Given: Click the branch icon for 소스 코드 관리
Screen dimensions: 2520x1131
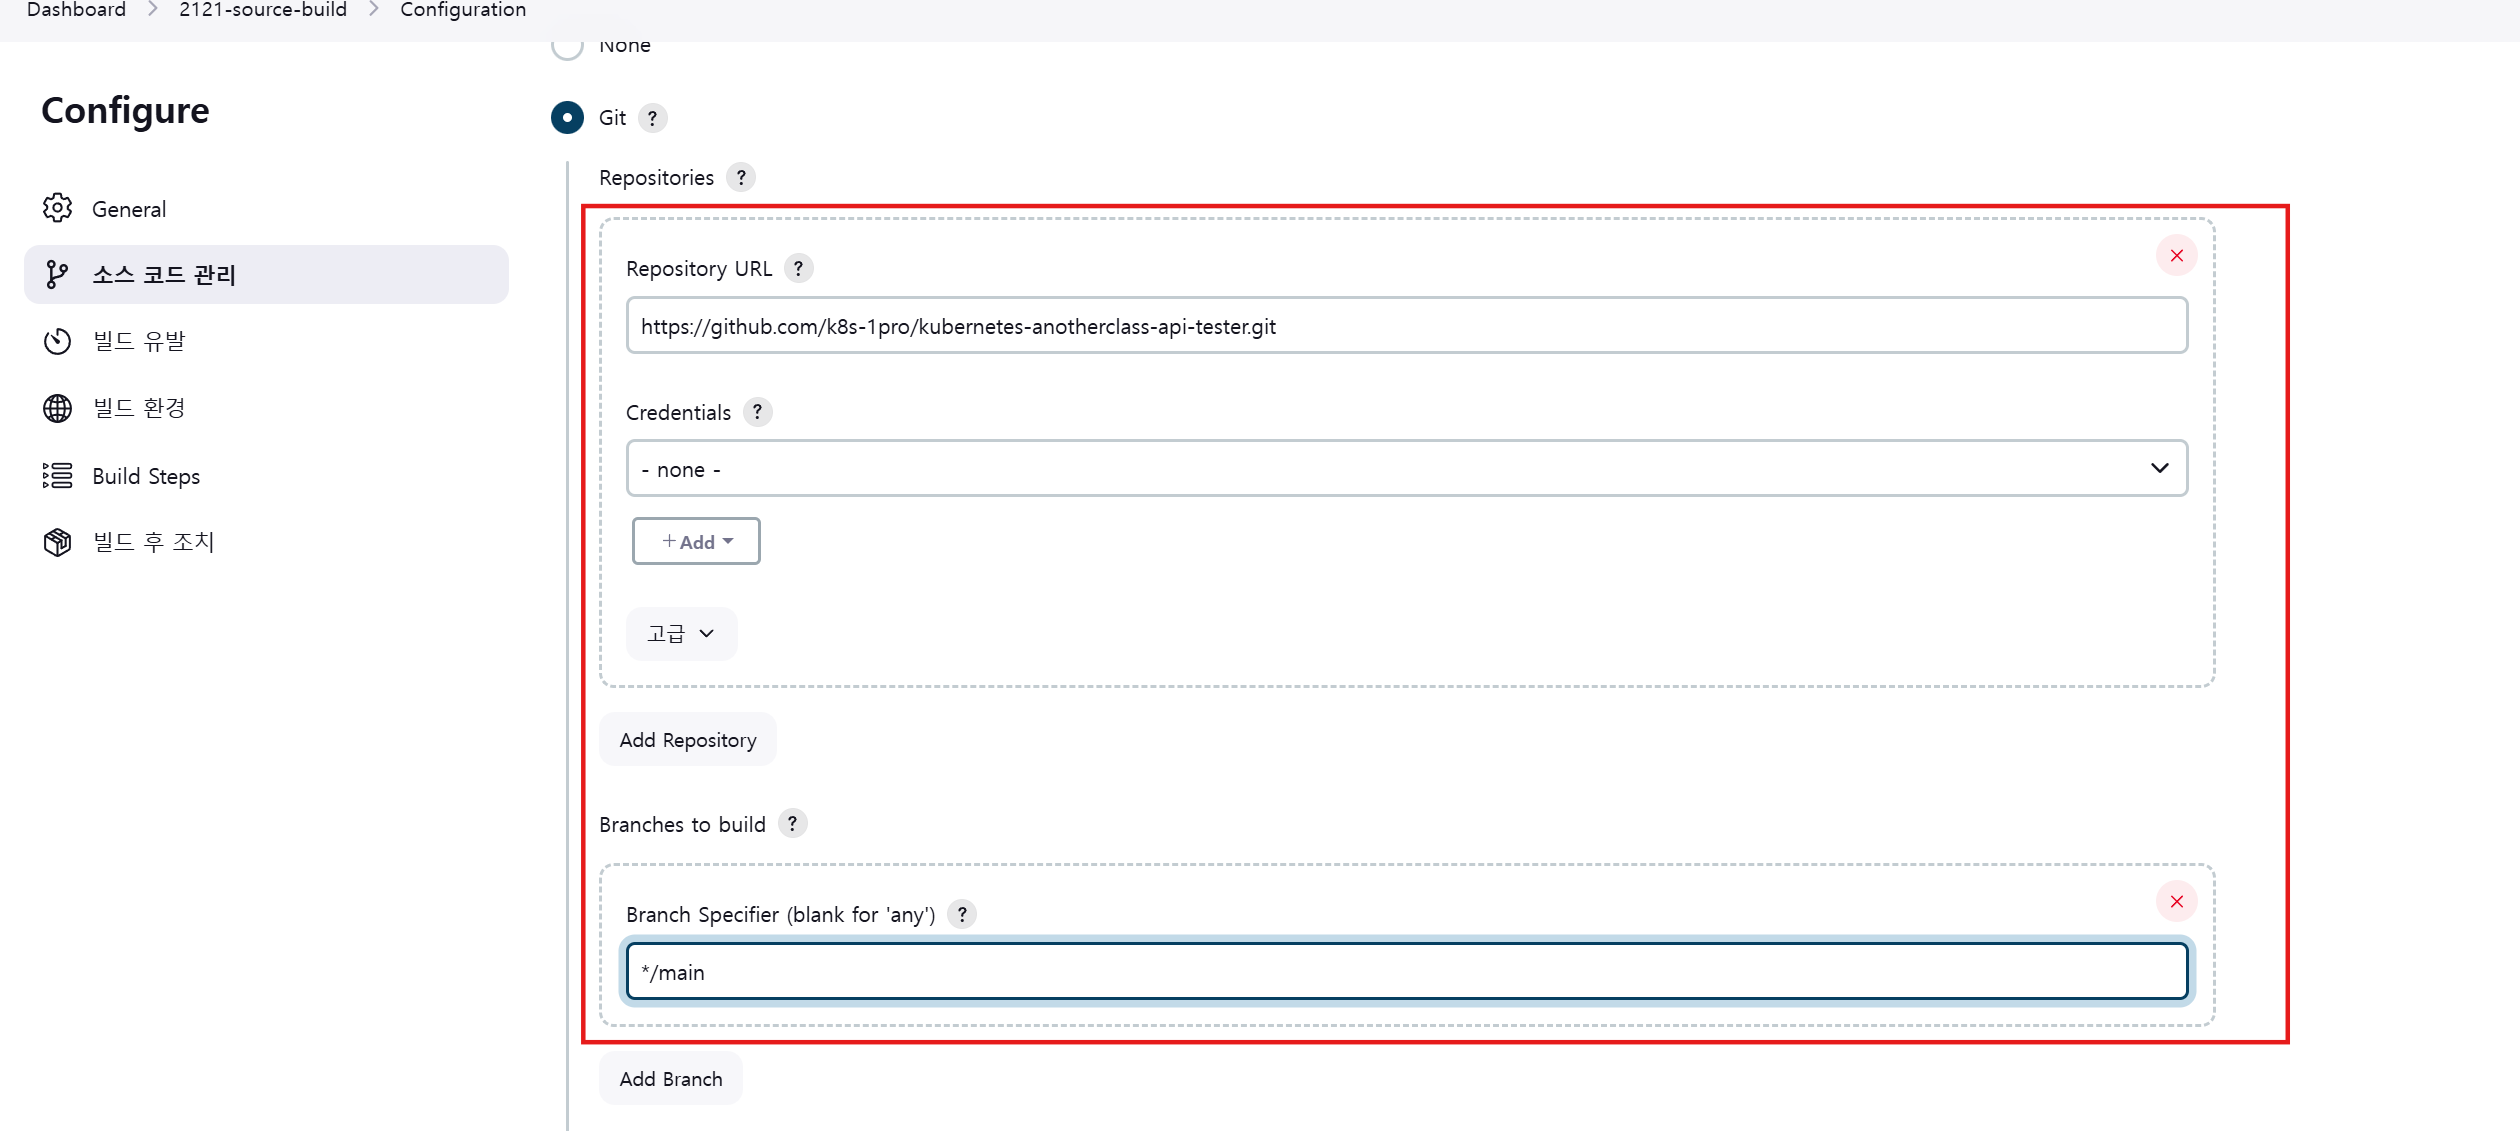Looking at the screenshot, I should [x=57, y=274].
